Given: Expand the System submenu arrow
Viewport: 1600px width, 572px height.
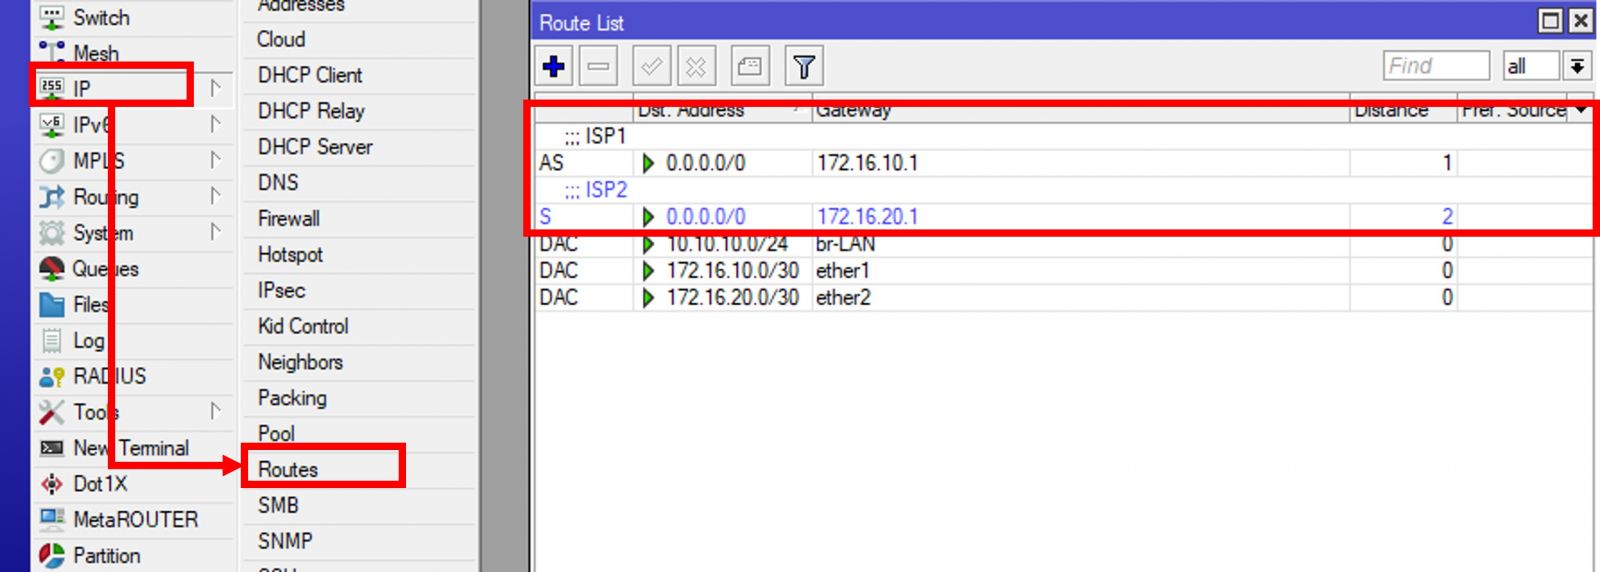Looking at the screenshot, I should (x=215, y=232).
